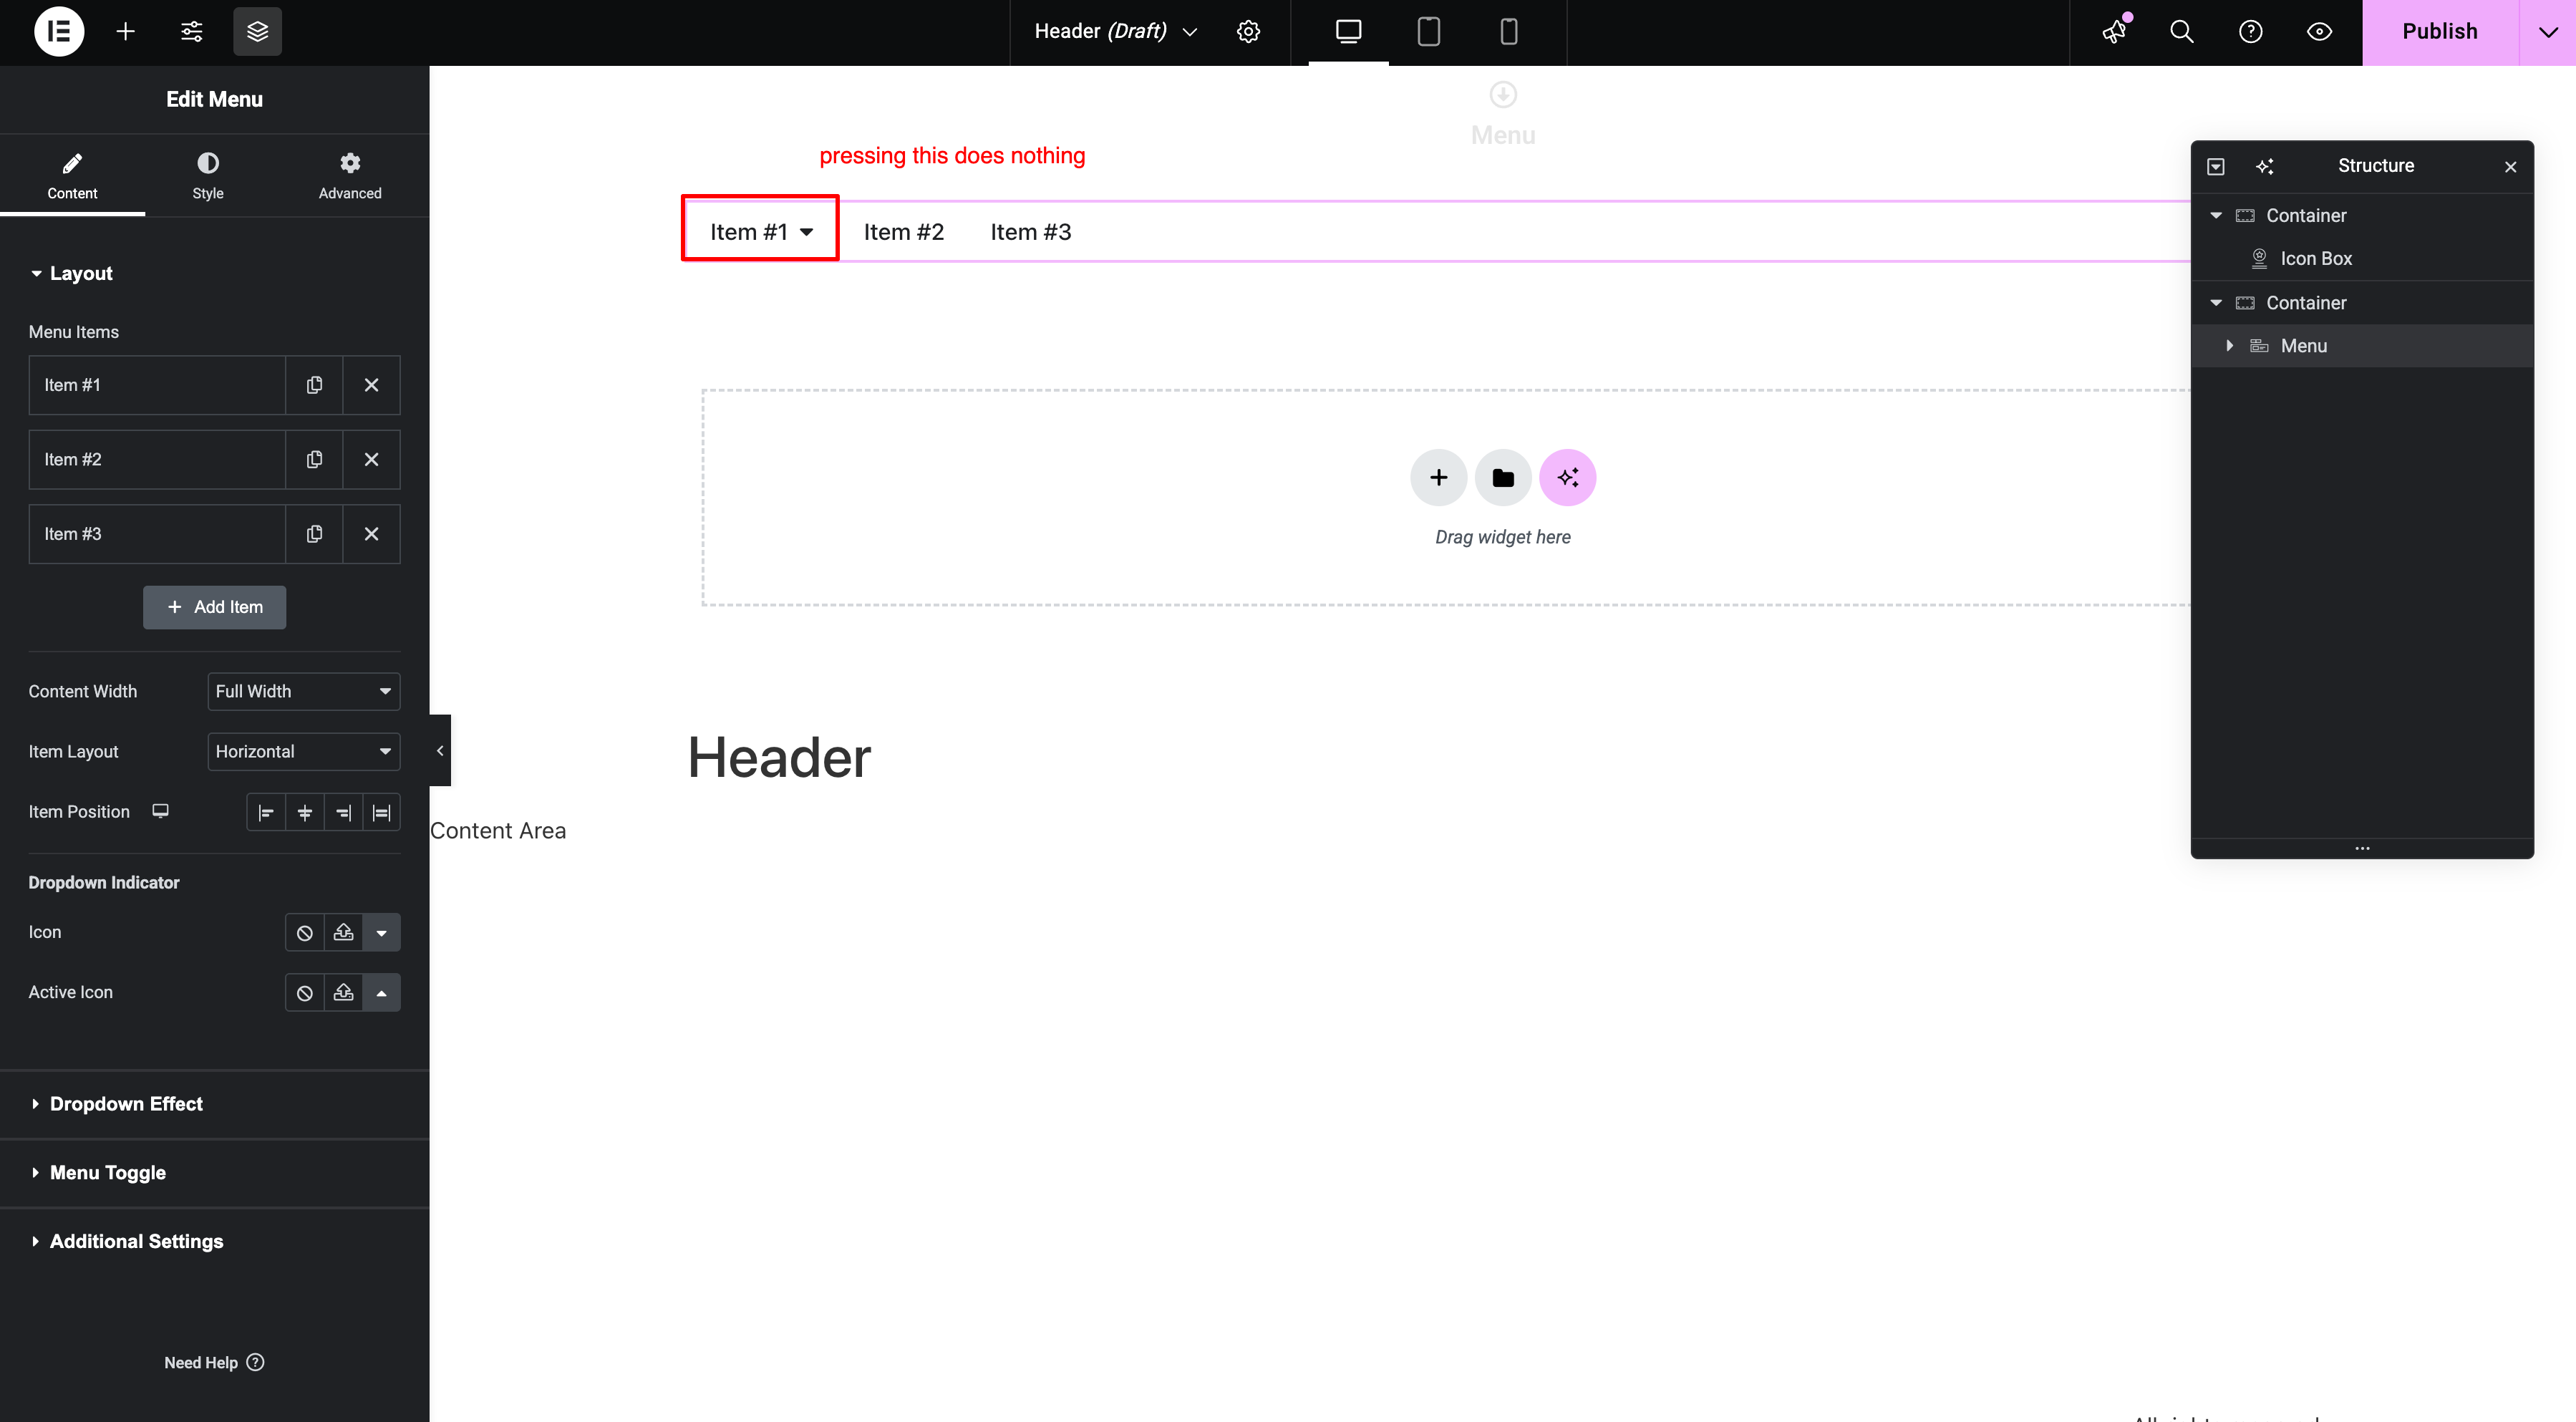Align item position to center
This screenshot has height=1422, width=2576.
click(x=305, y=812)
